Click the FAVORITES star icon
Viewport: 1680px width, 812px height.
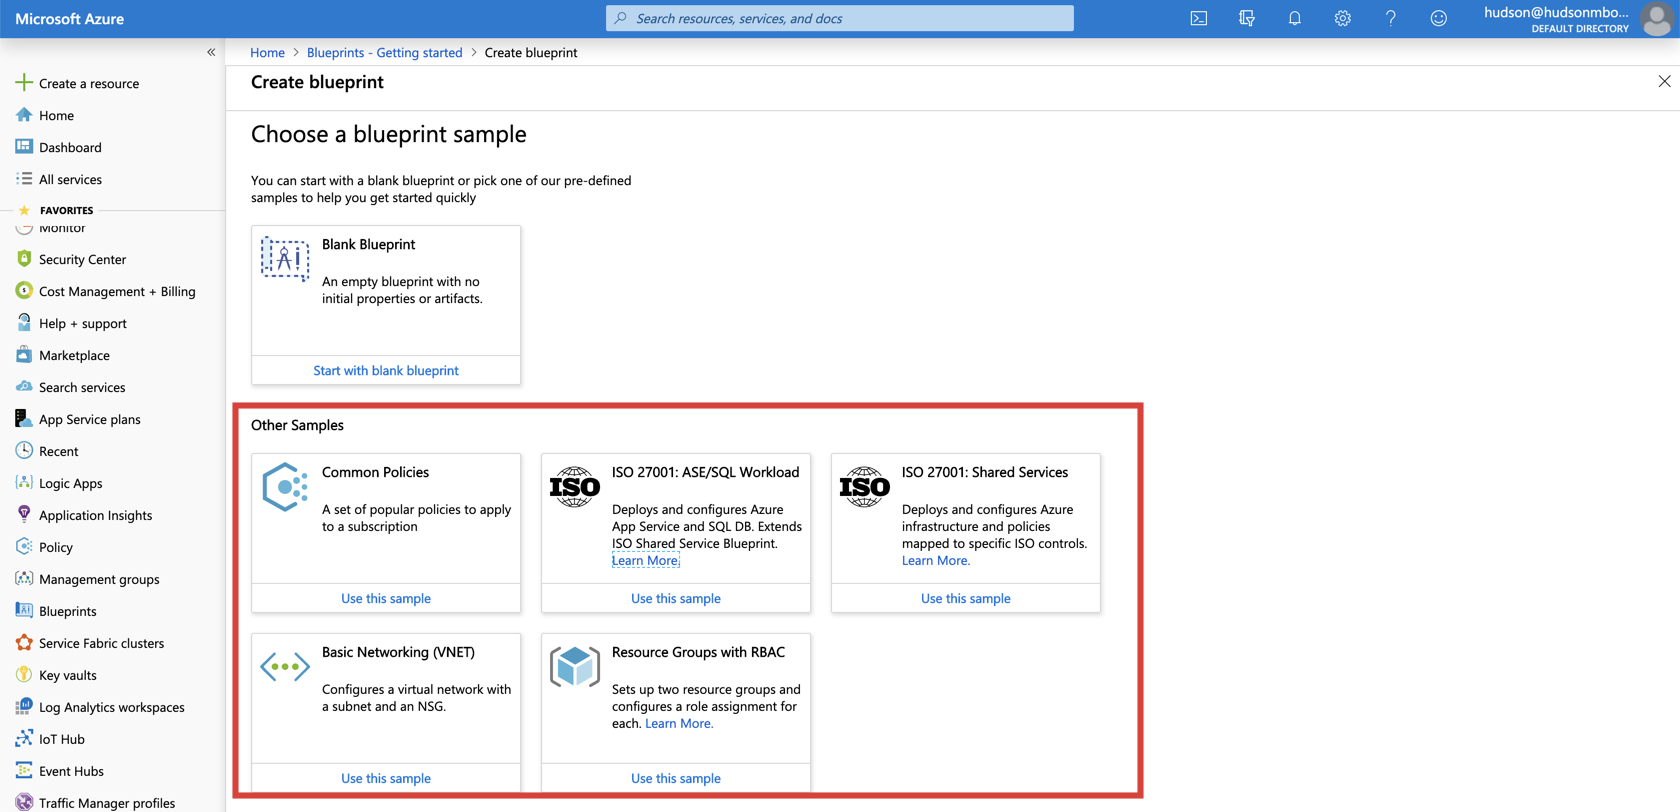(x=24, y=210)
